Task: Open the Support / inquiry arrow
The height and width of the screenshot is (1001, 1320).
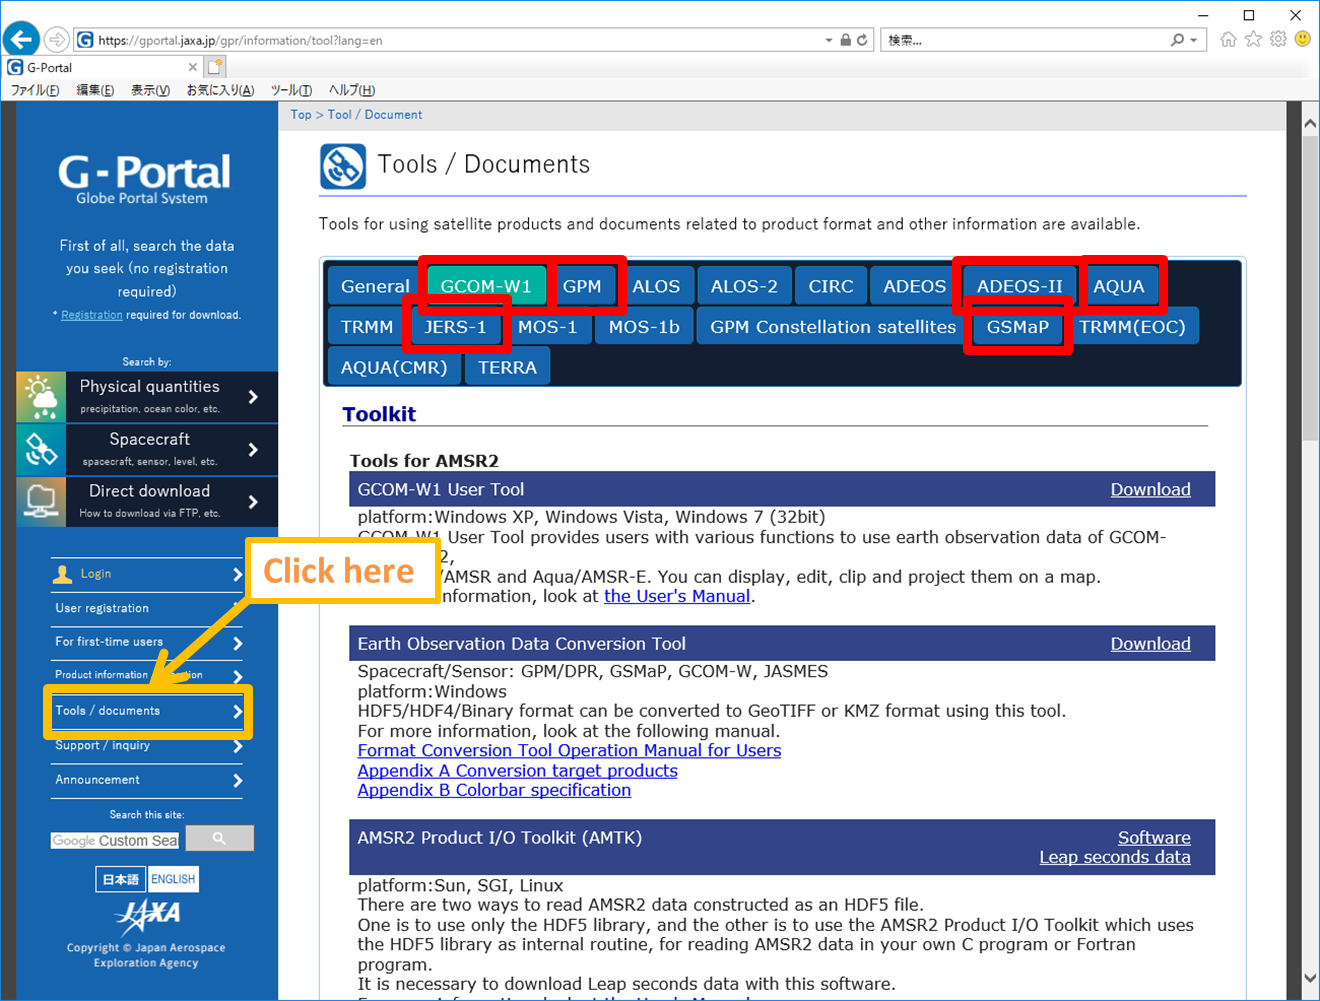Action: (x=237, y=746)
